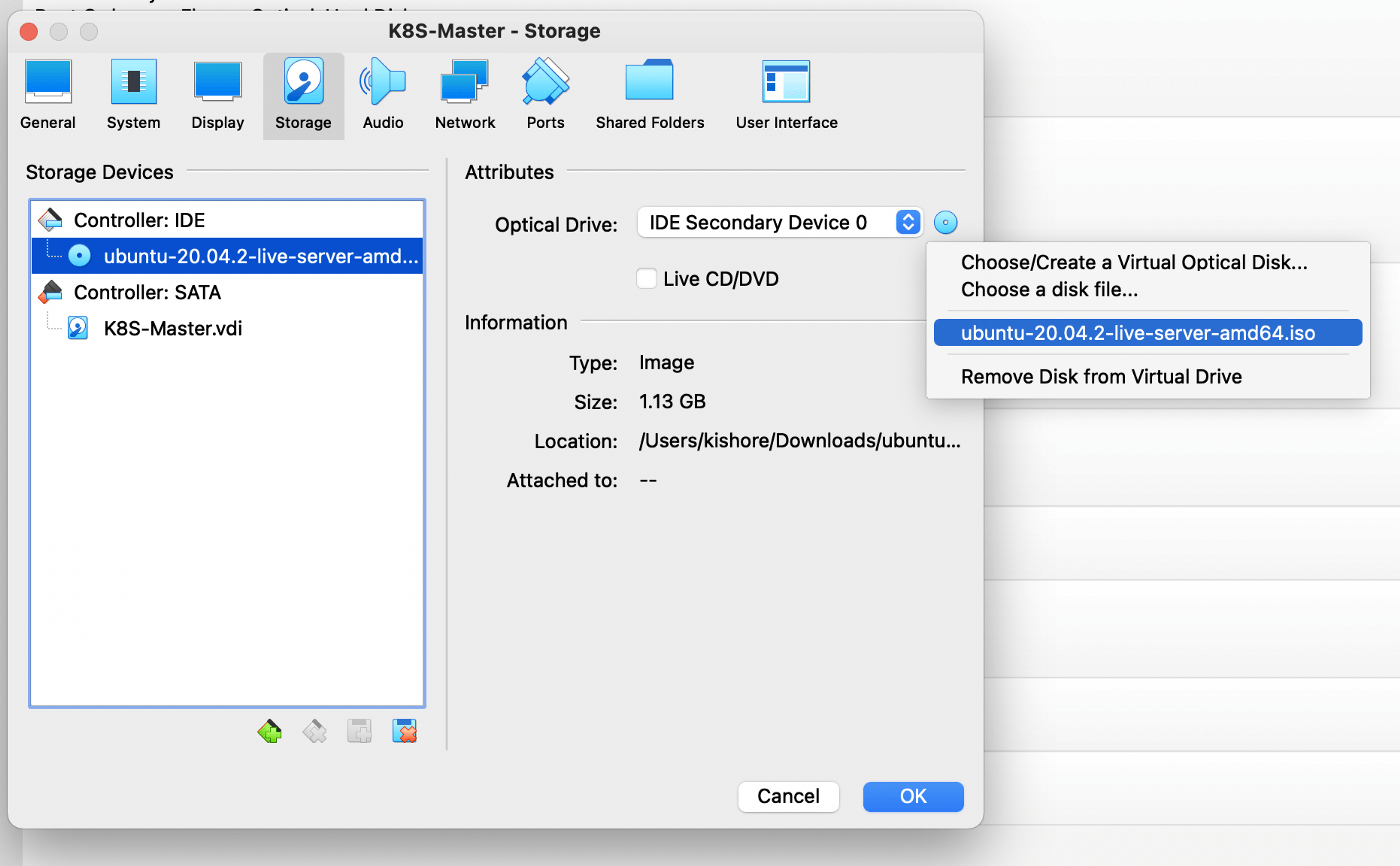Open the Shared Folders settings section
The image size is (1400, 866).
(x=650, y=96)
